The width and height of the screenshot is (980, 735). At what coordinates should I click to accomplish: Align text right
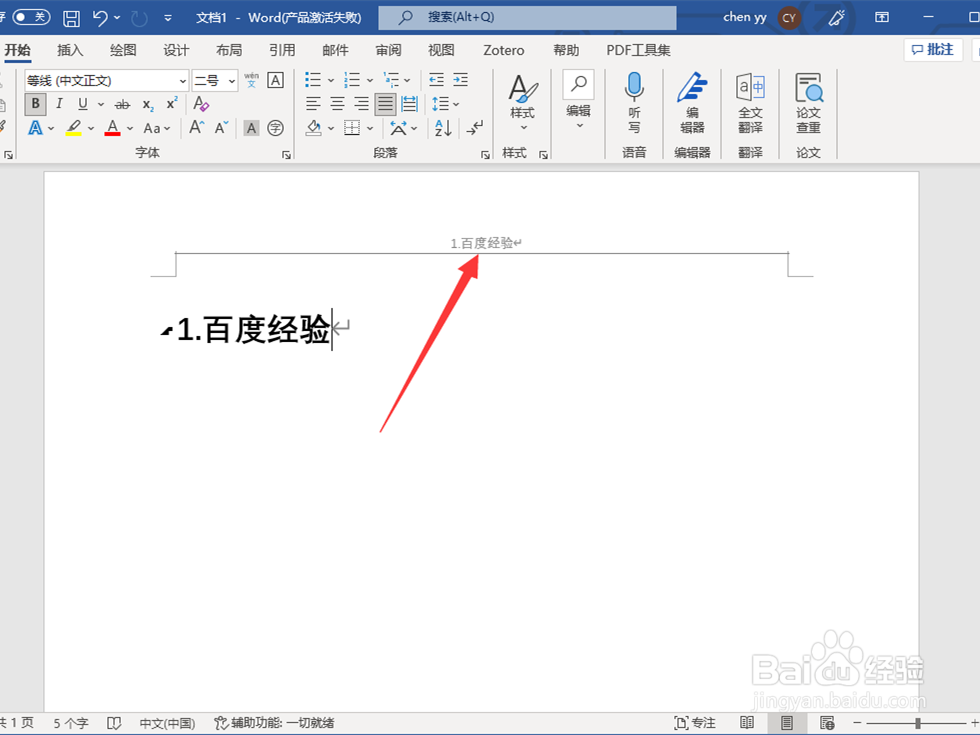pos(361,104)
